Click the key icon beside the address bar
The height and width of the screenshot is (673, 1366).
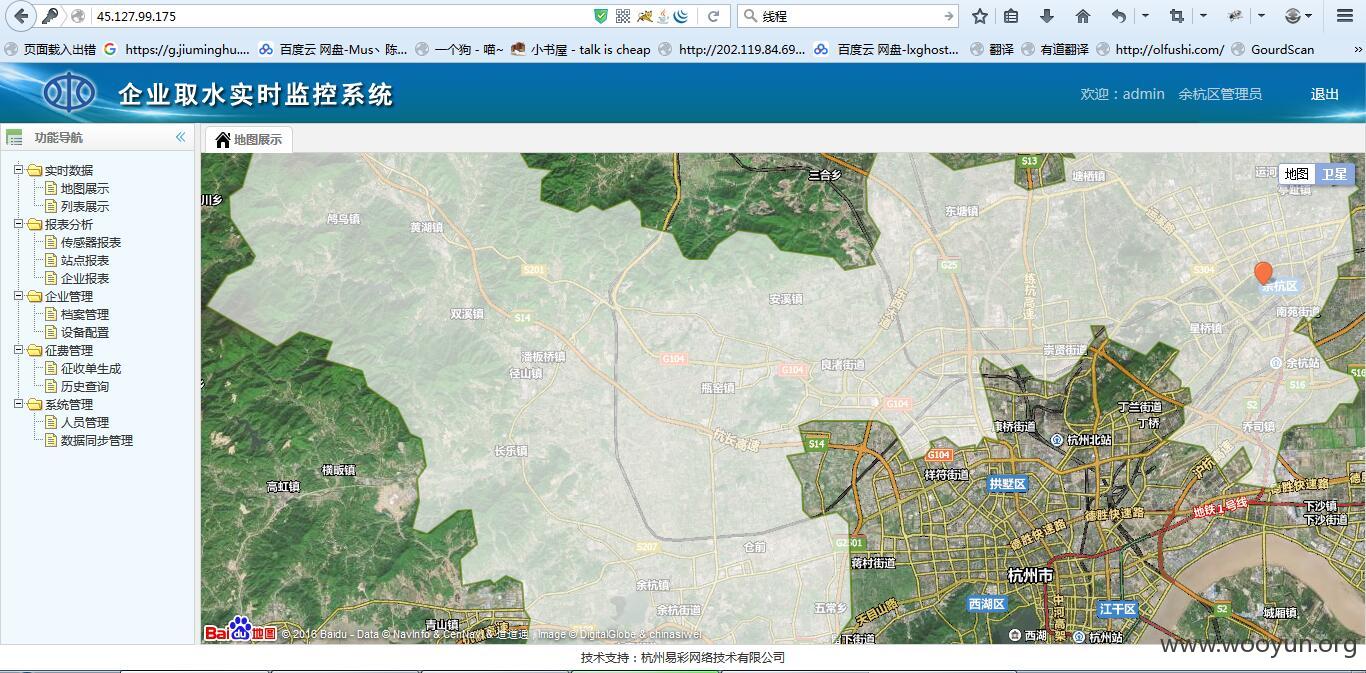point(50,16)
